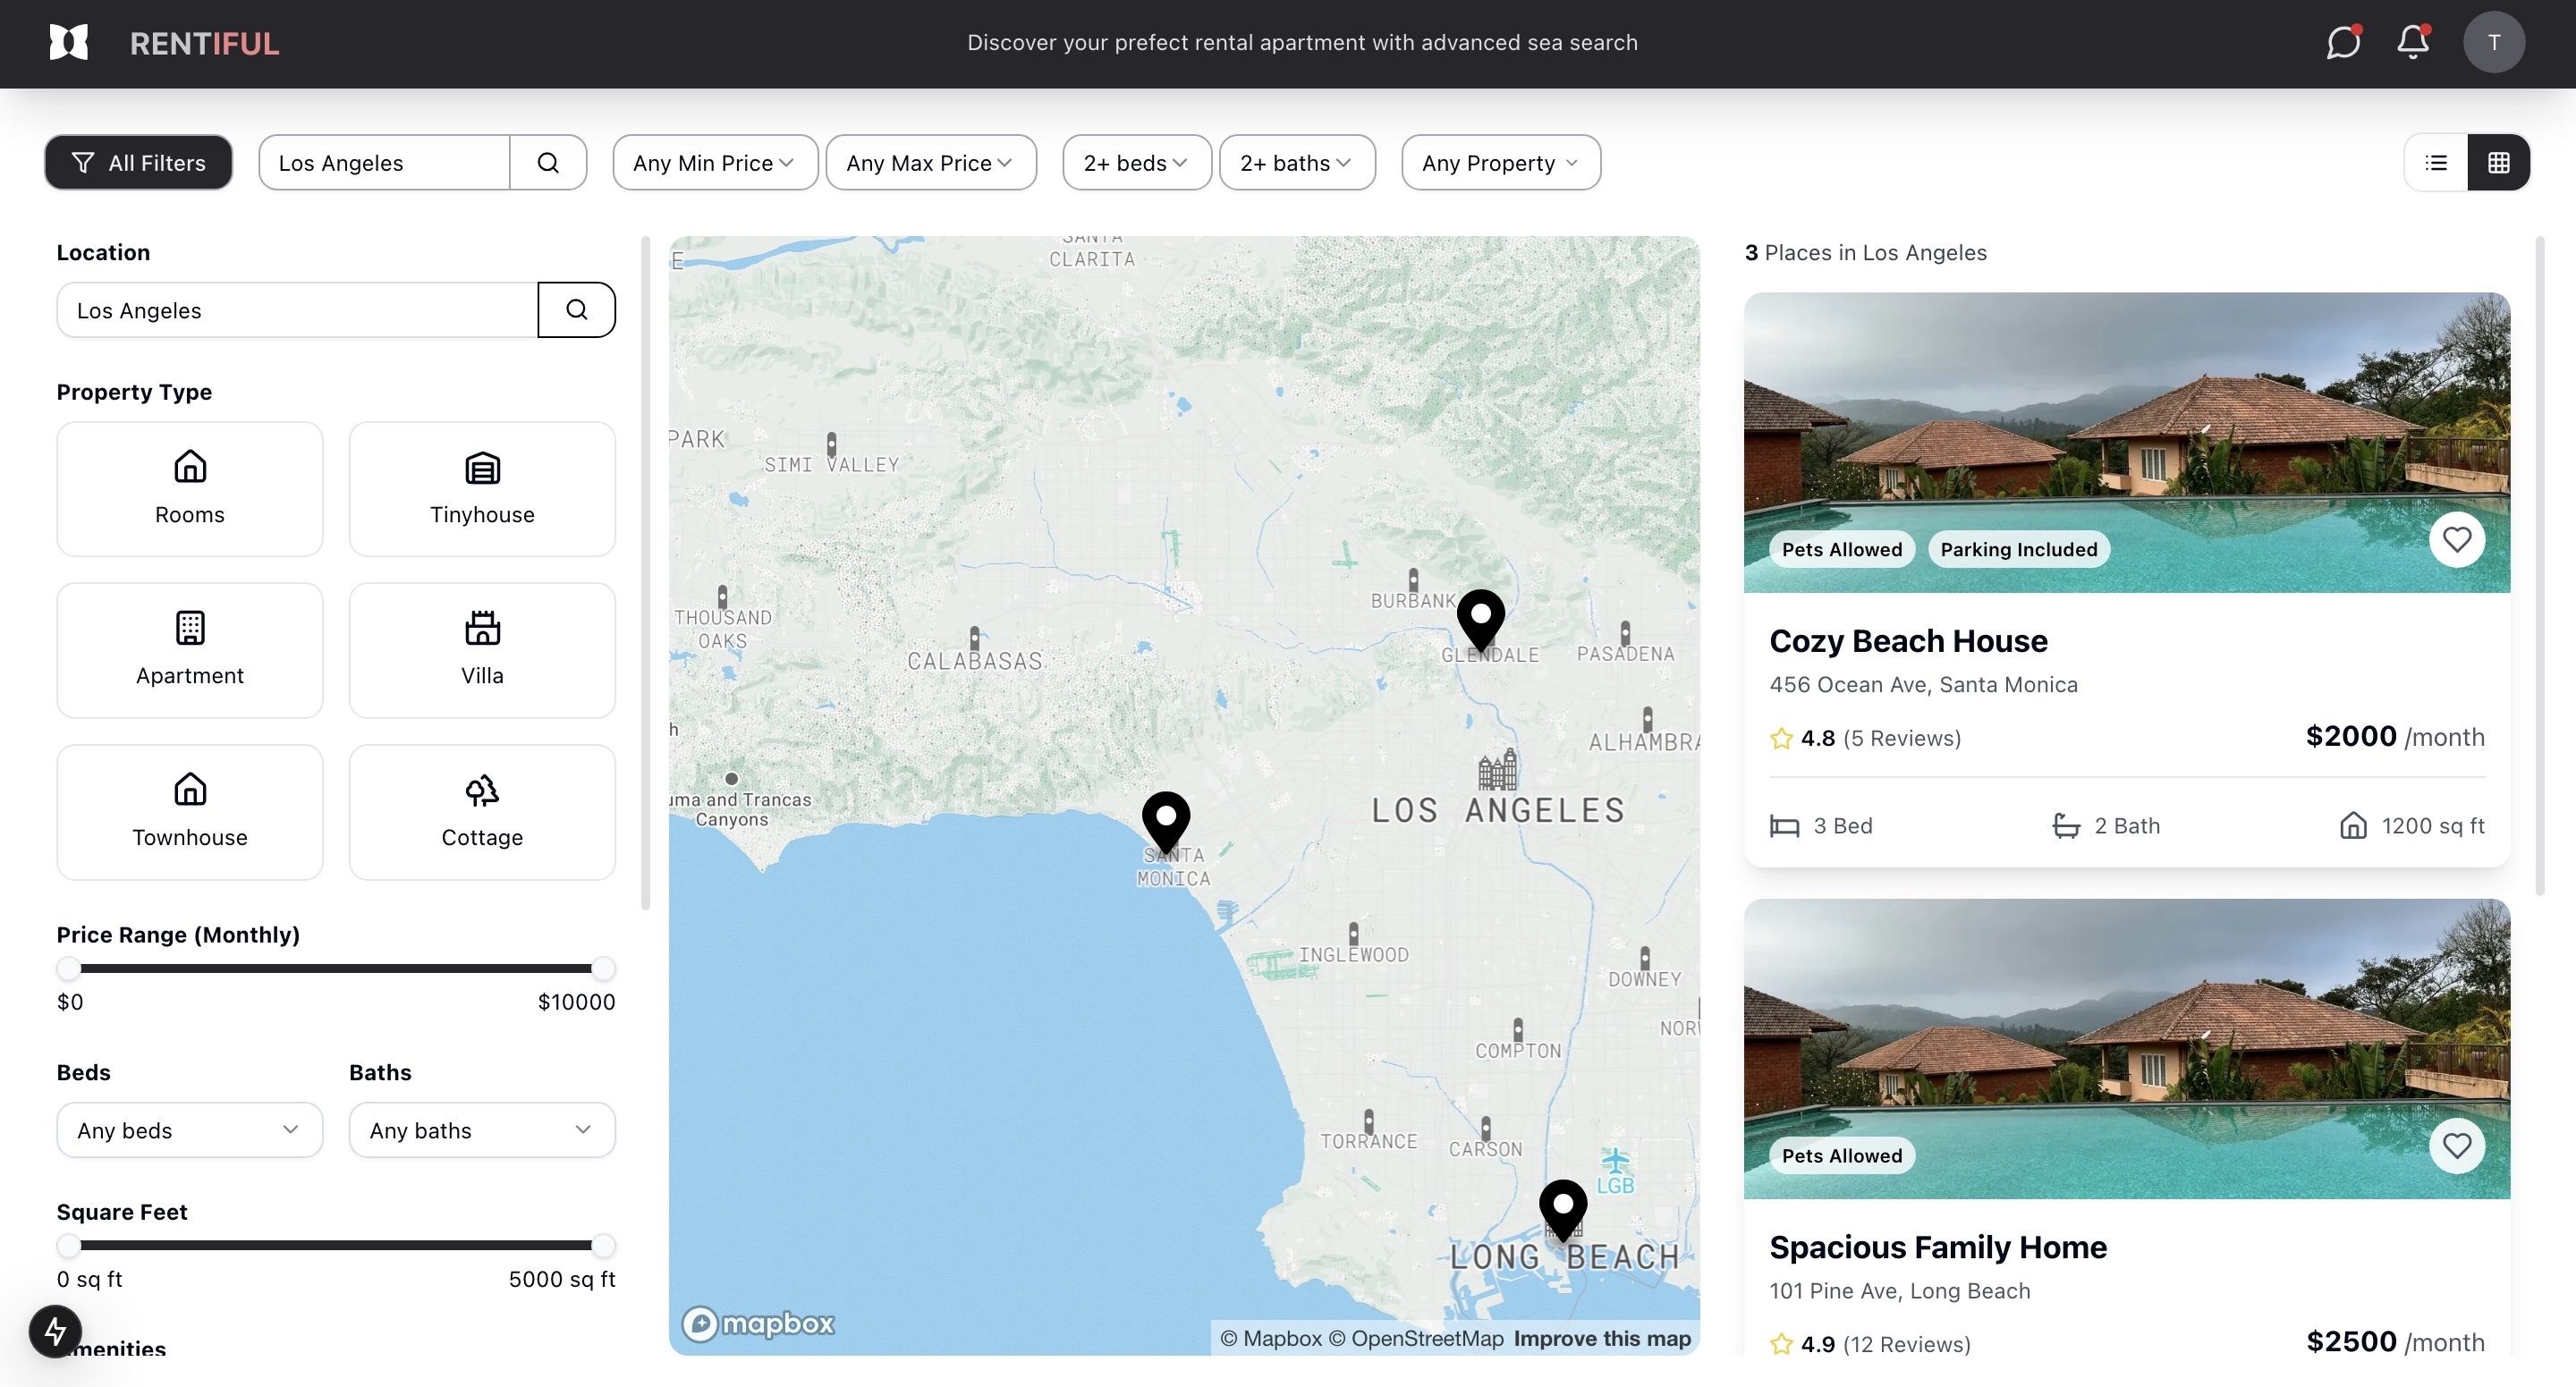The width and height of the screenshot is (2576, 1387).
Task: Click the 3 Bed bed icon
Action: point(1784,826)
